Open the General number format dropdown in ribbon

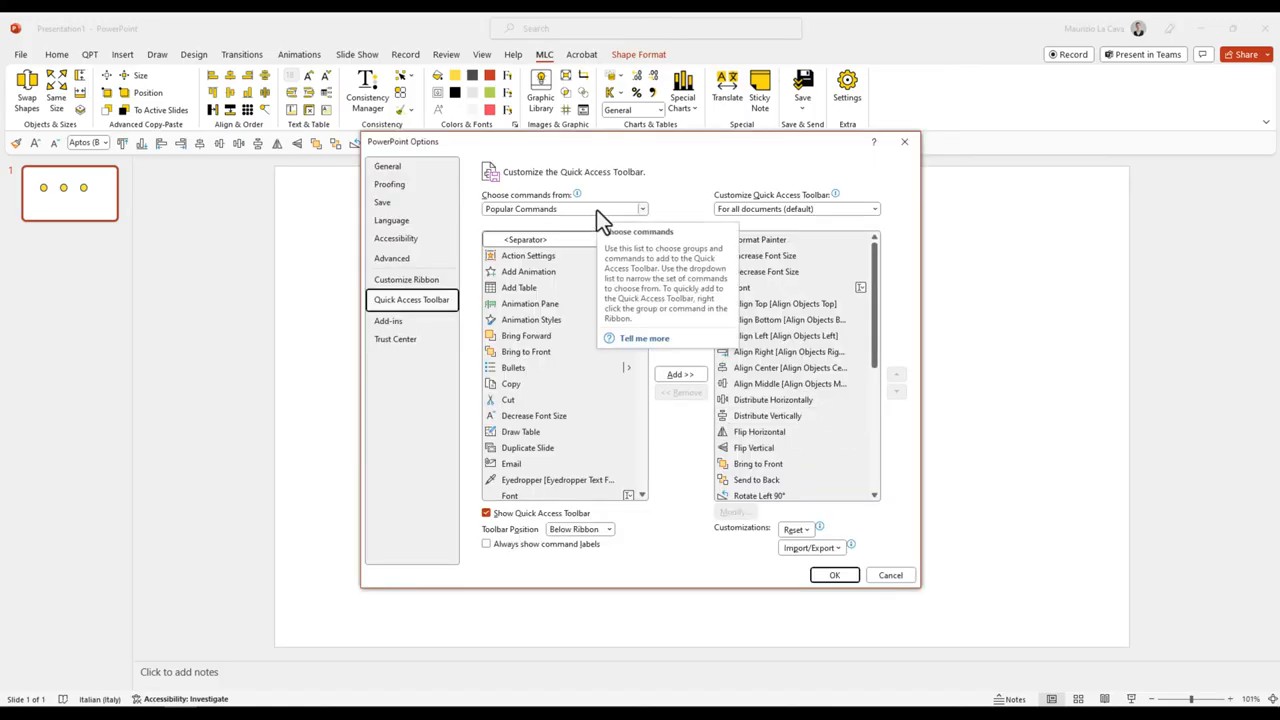pyautogui.click(x=634, y=110)
